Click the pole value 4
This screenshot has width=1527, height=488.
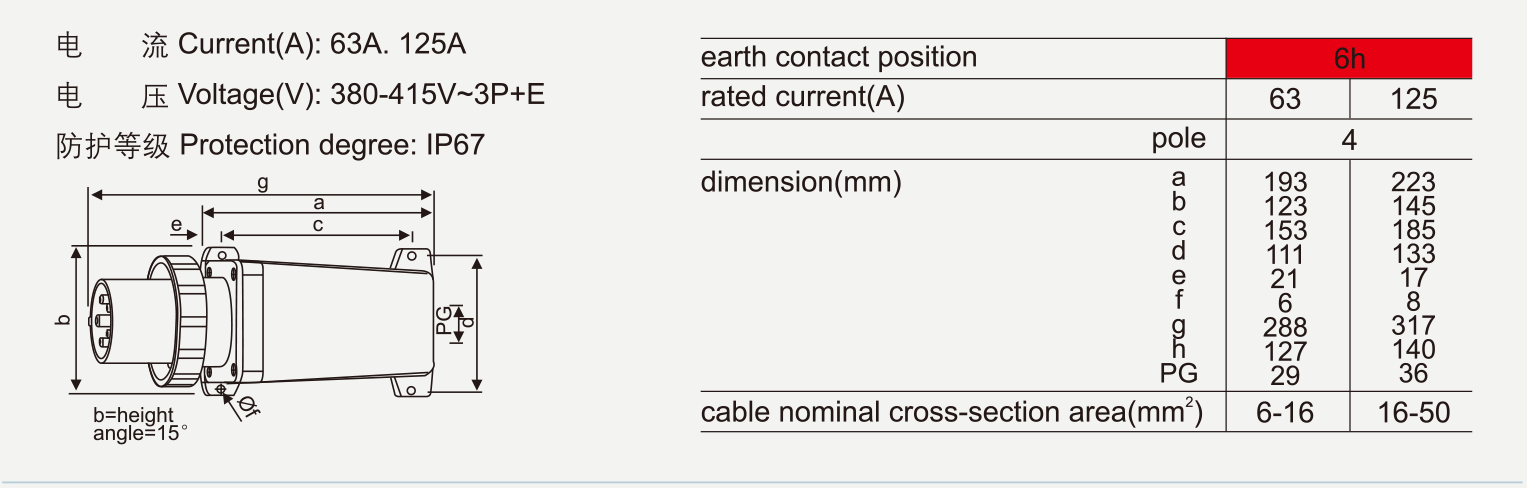click(x=1349, y=139)
